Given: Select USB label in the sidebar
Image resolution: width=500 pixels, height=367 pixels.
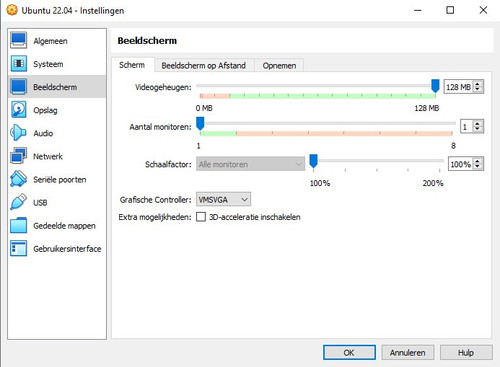Looking at the screenshot, I should (40, 203).
